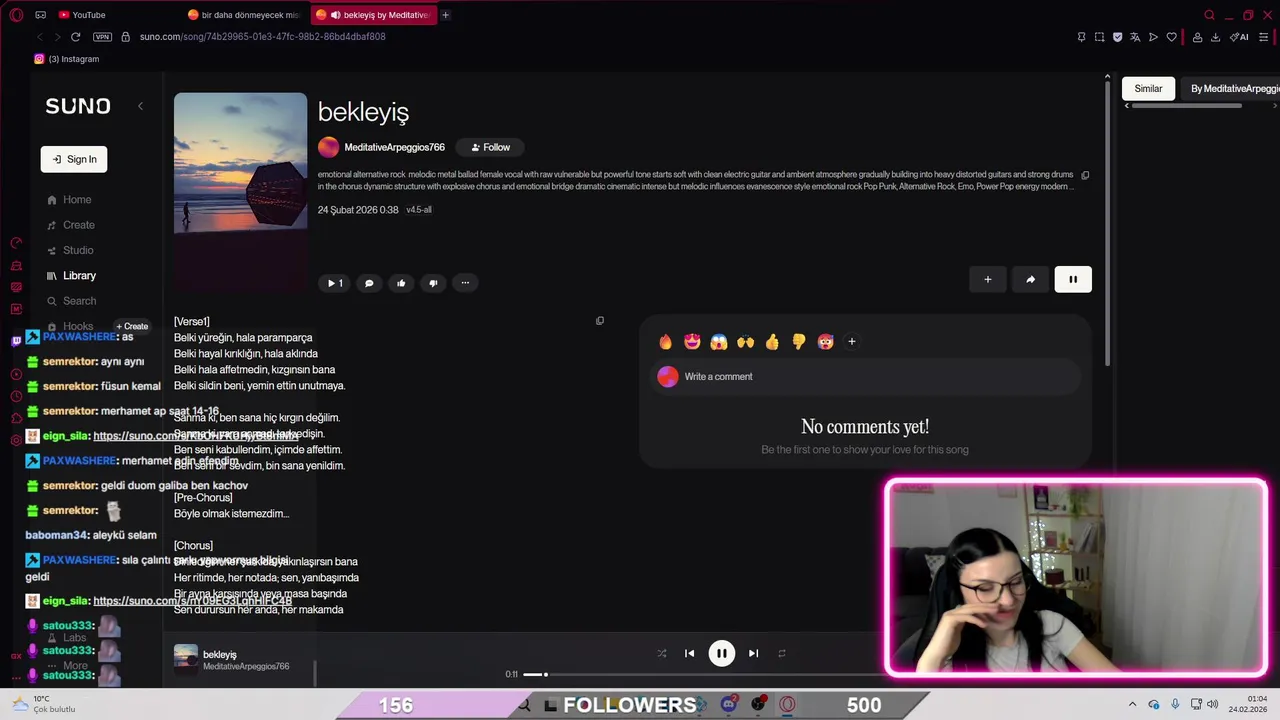Show hidden system tray icons

pos(1132,704)
